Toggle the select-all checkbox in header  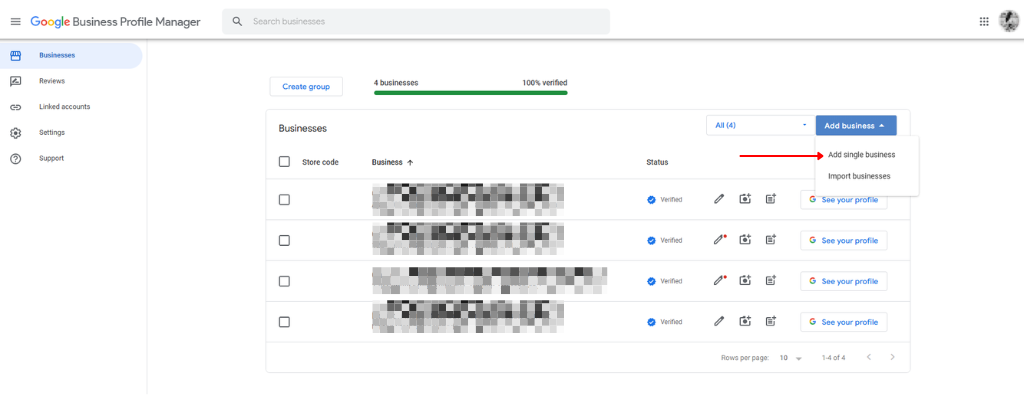point(284,161)
